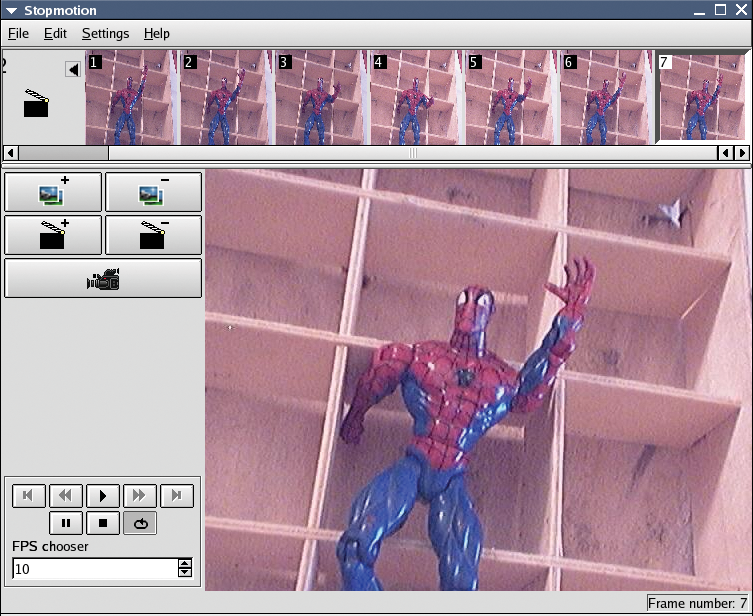The image size is (753, 616).
Task: Open the Edit menu
Action: tap(55, 34)
